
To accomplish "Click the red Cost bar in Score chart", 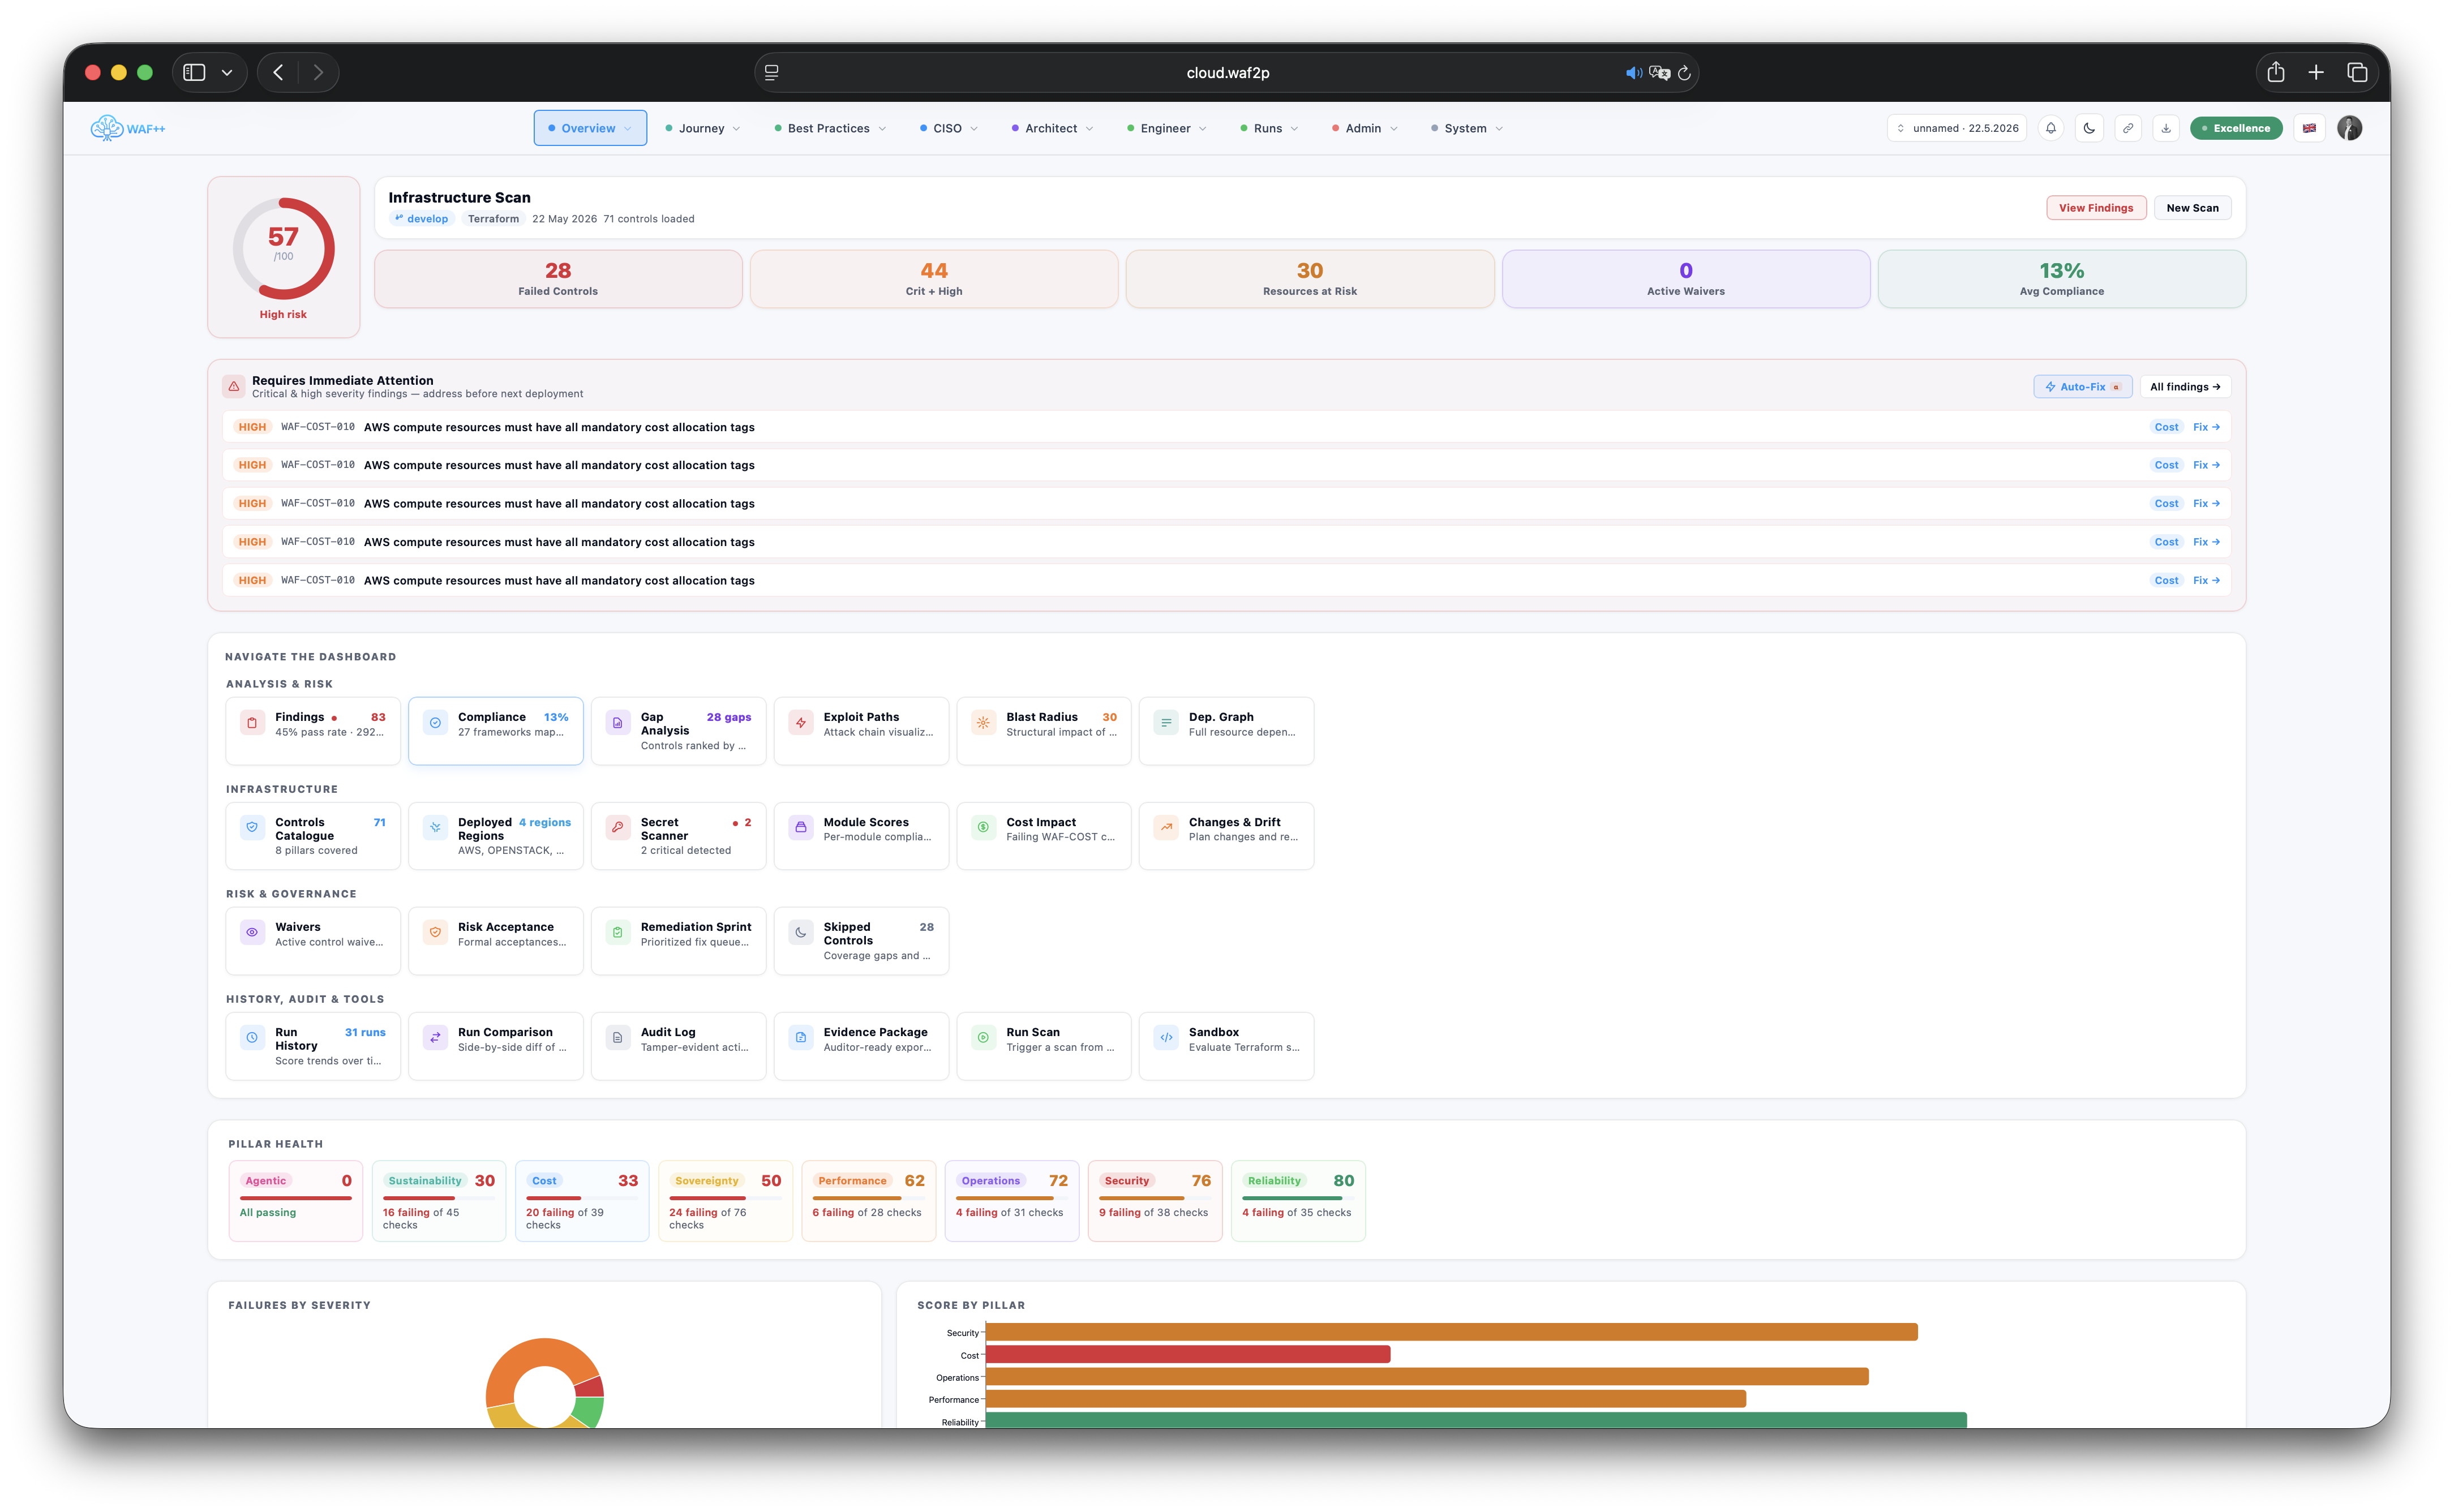I will 1188,1354.
